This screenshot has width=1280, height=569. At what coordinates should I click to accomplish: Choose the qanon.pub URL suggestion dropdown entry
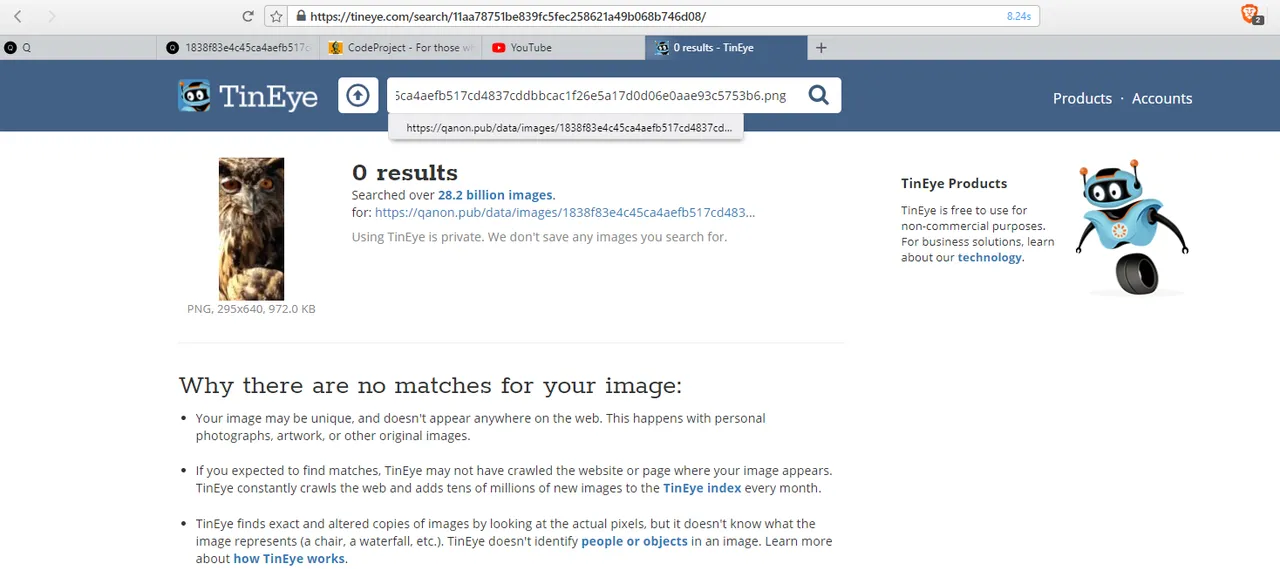pos(566,128)
